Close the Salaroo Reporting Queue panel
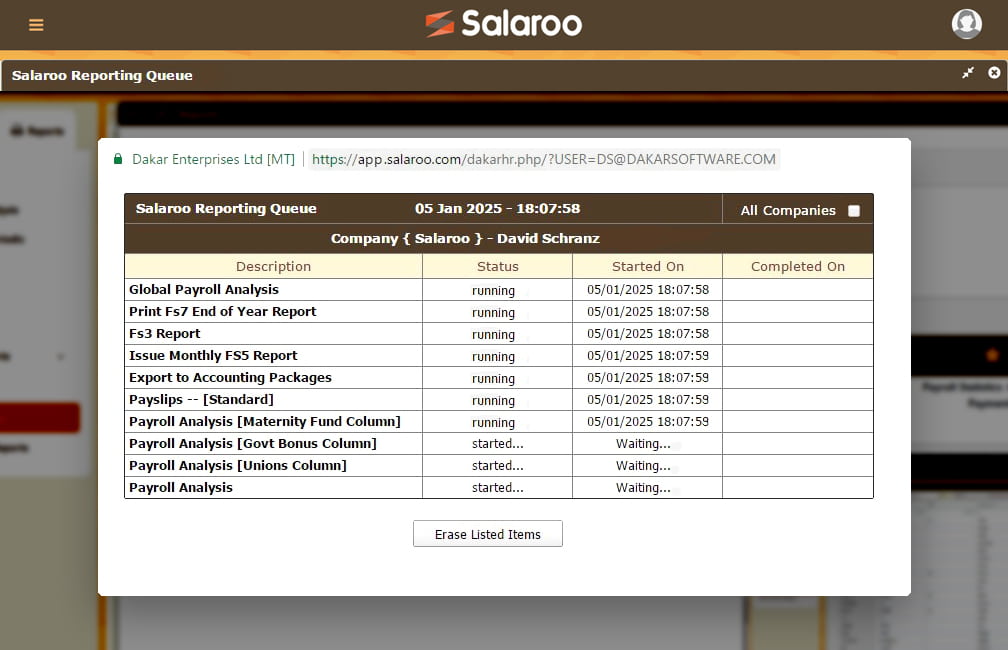Viewport: 1008px width, 650px height. click(x=994, y=73)
